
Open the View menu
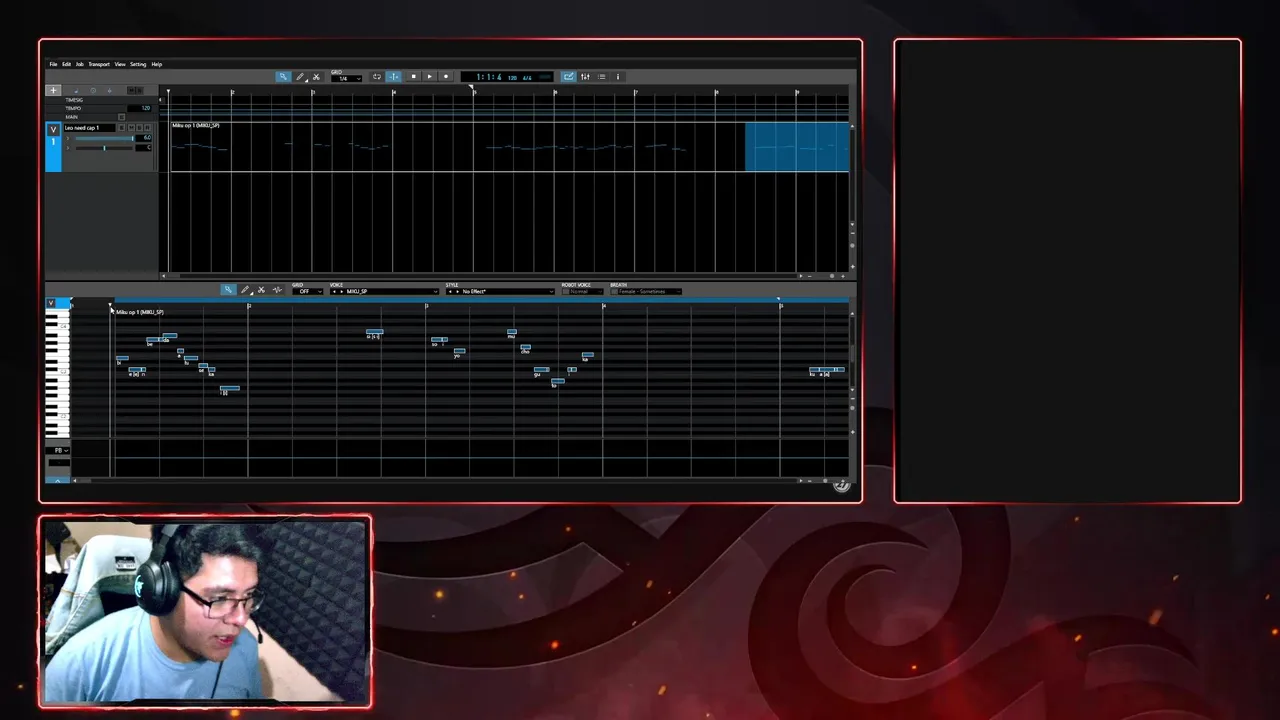[x=120, y=64]
